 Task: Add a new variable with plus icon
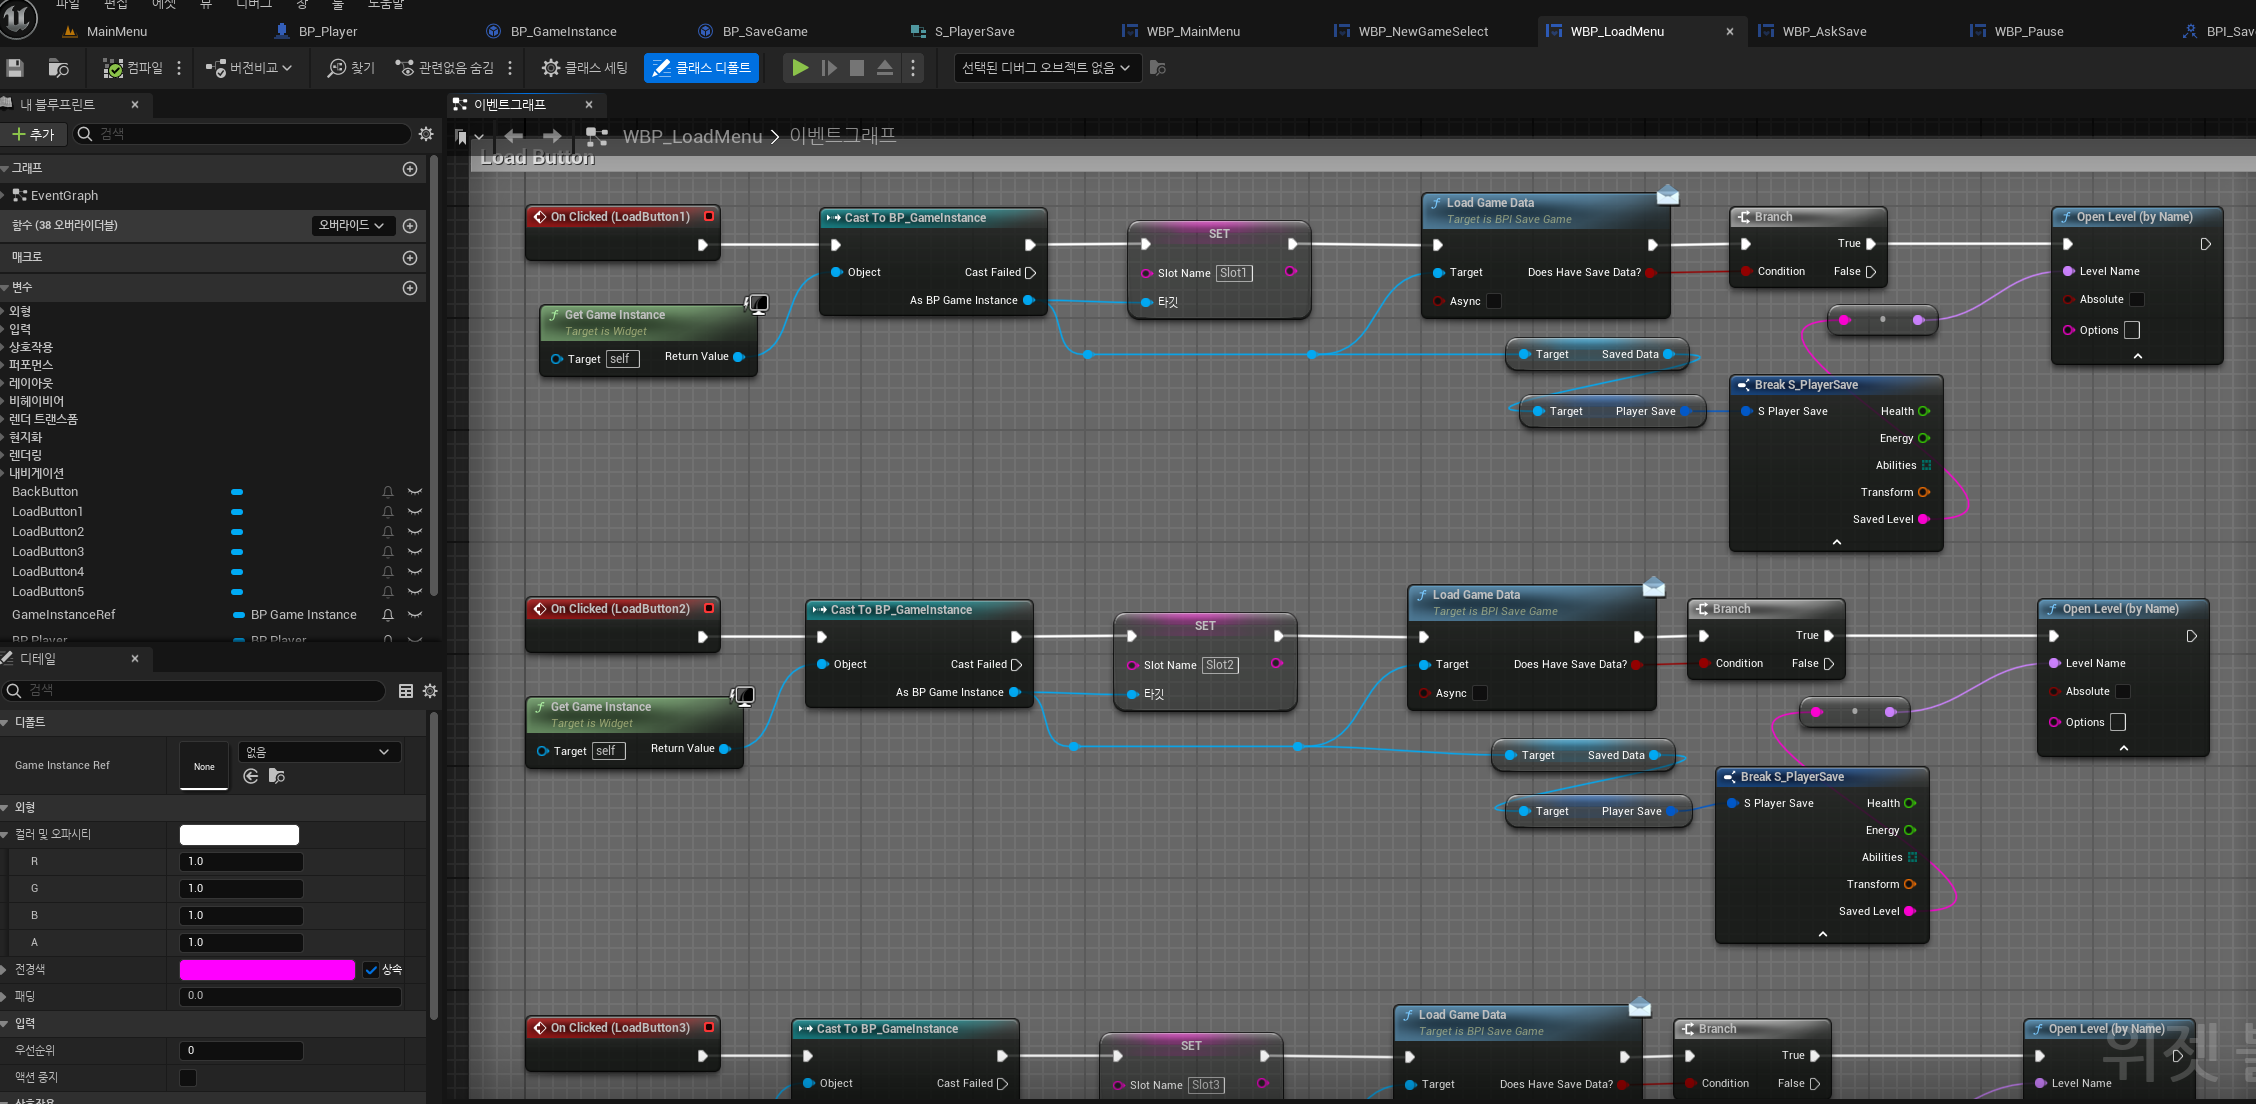pos(410,288)
